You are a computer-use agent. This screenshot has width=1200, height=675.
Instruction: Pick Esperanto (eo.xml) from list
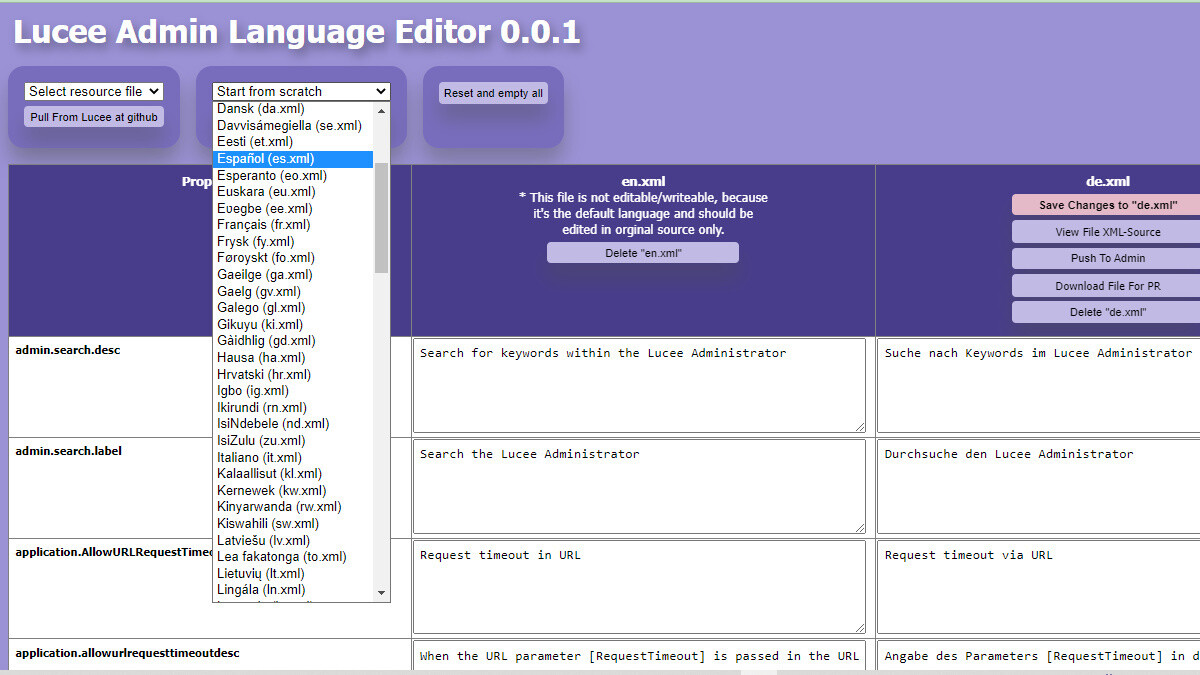pos(293,175)
